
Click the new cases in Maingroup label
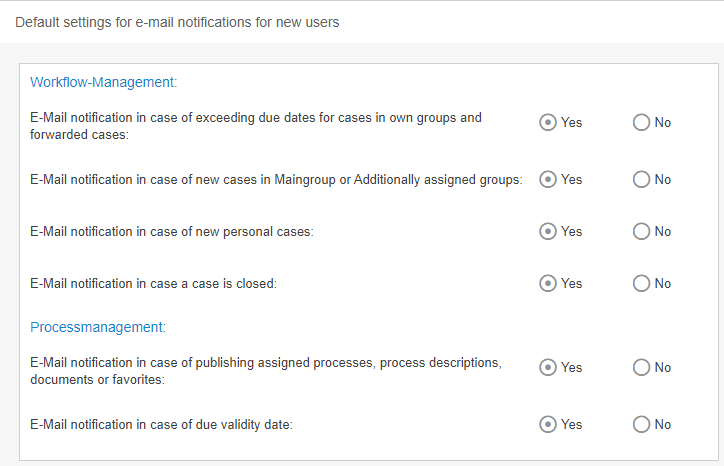[276, 180]
